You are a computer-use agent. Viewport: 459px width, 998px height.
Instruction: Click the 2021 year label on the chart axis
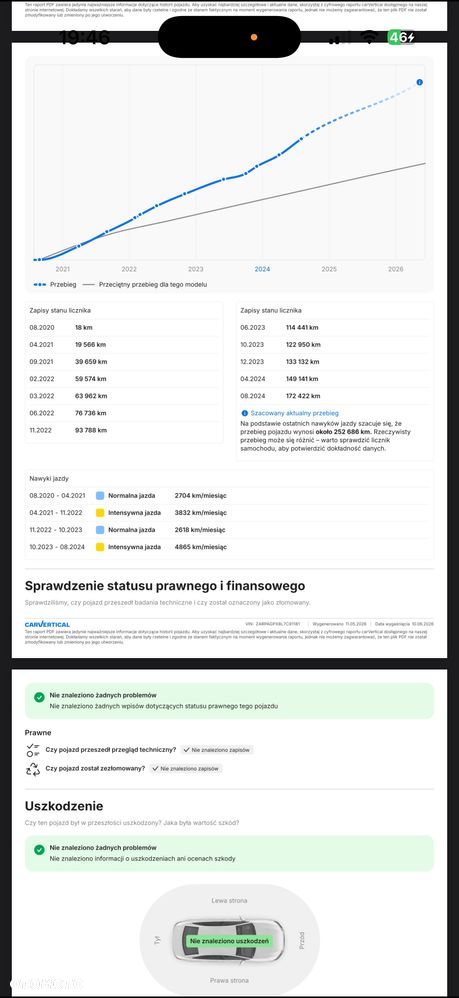point(62,269)
